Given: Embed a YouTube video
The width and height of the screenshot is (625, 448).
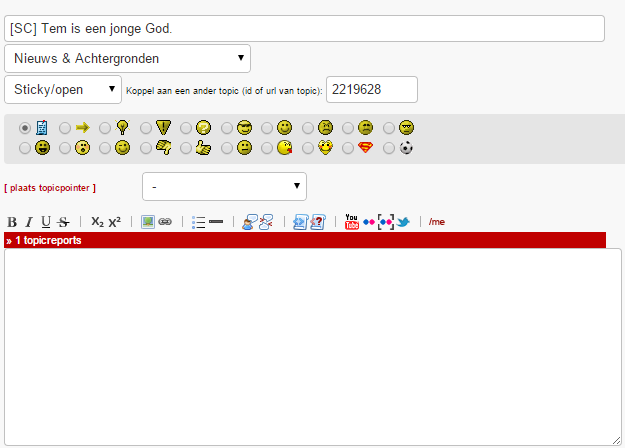Looking at the screenshot, I should click(x=352, y=222).
